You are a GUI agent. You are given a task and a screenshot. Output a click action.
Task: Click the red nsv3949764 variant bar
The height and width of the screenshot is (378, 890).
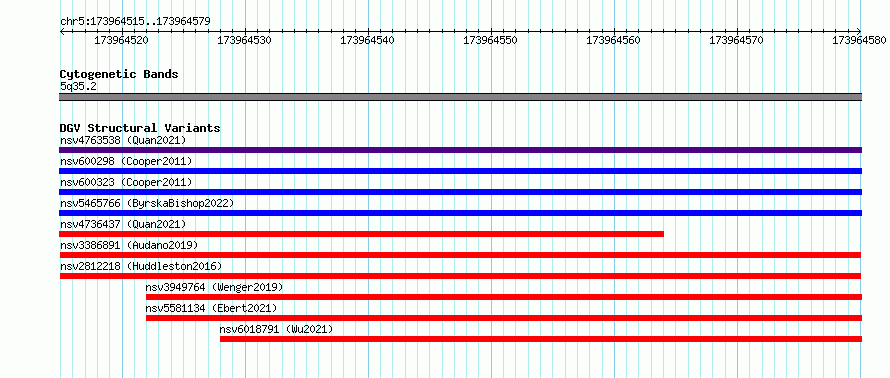504,297
